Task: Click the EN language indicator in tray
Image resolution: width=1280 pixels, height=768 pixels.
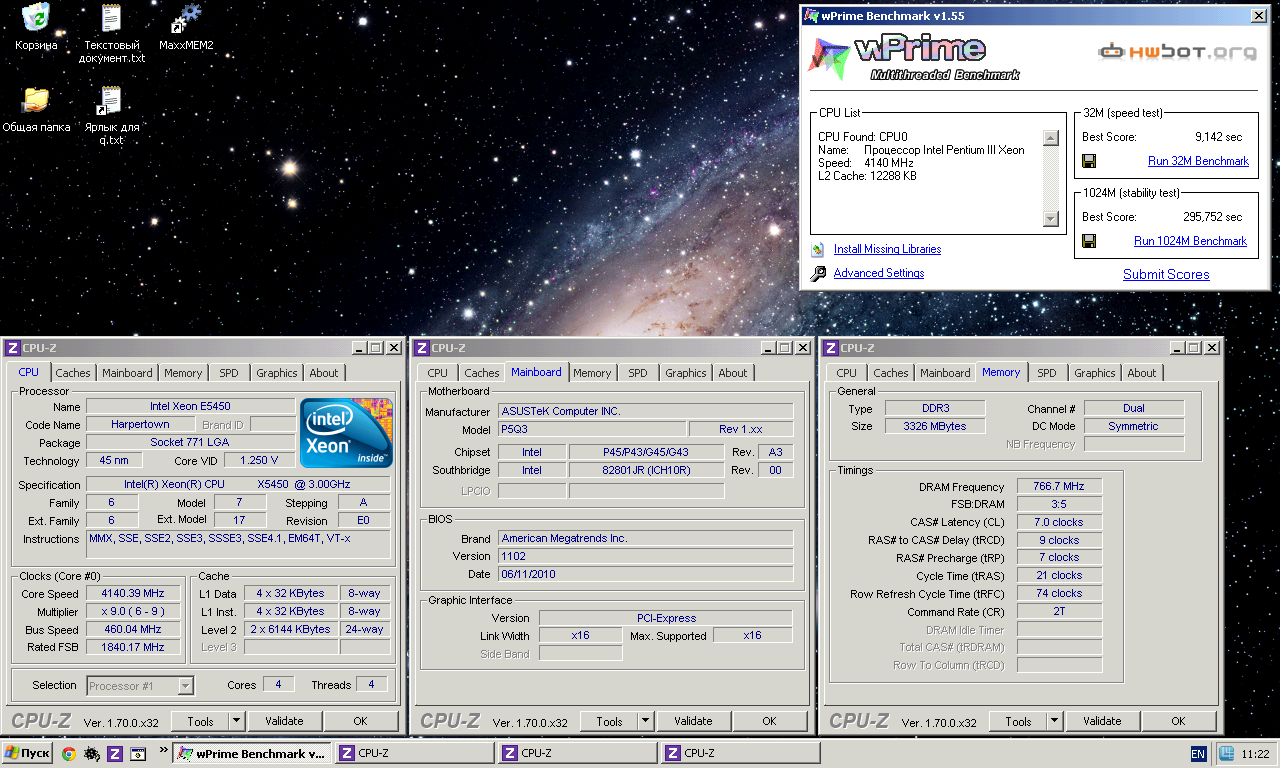Action: point(1198,754)
